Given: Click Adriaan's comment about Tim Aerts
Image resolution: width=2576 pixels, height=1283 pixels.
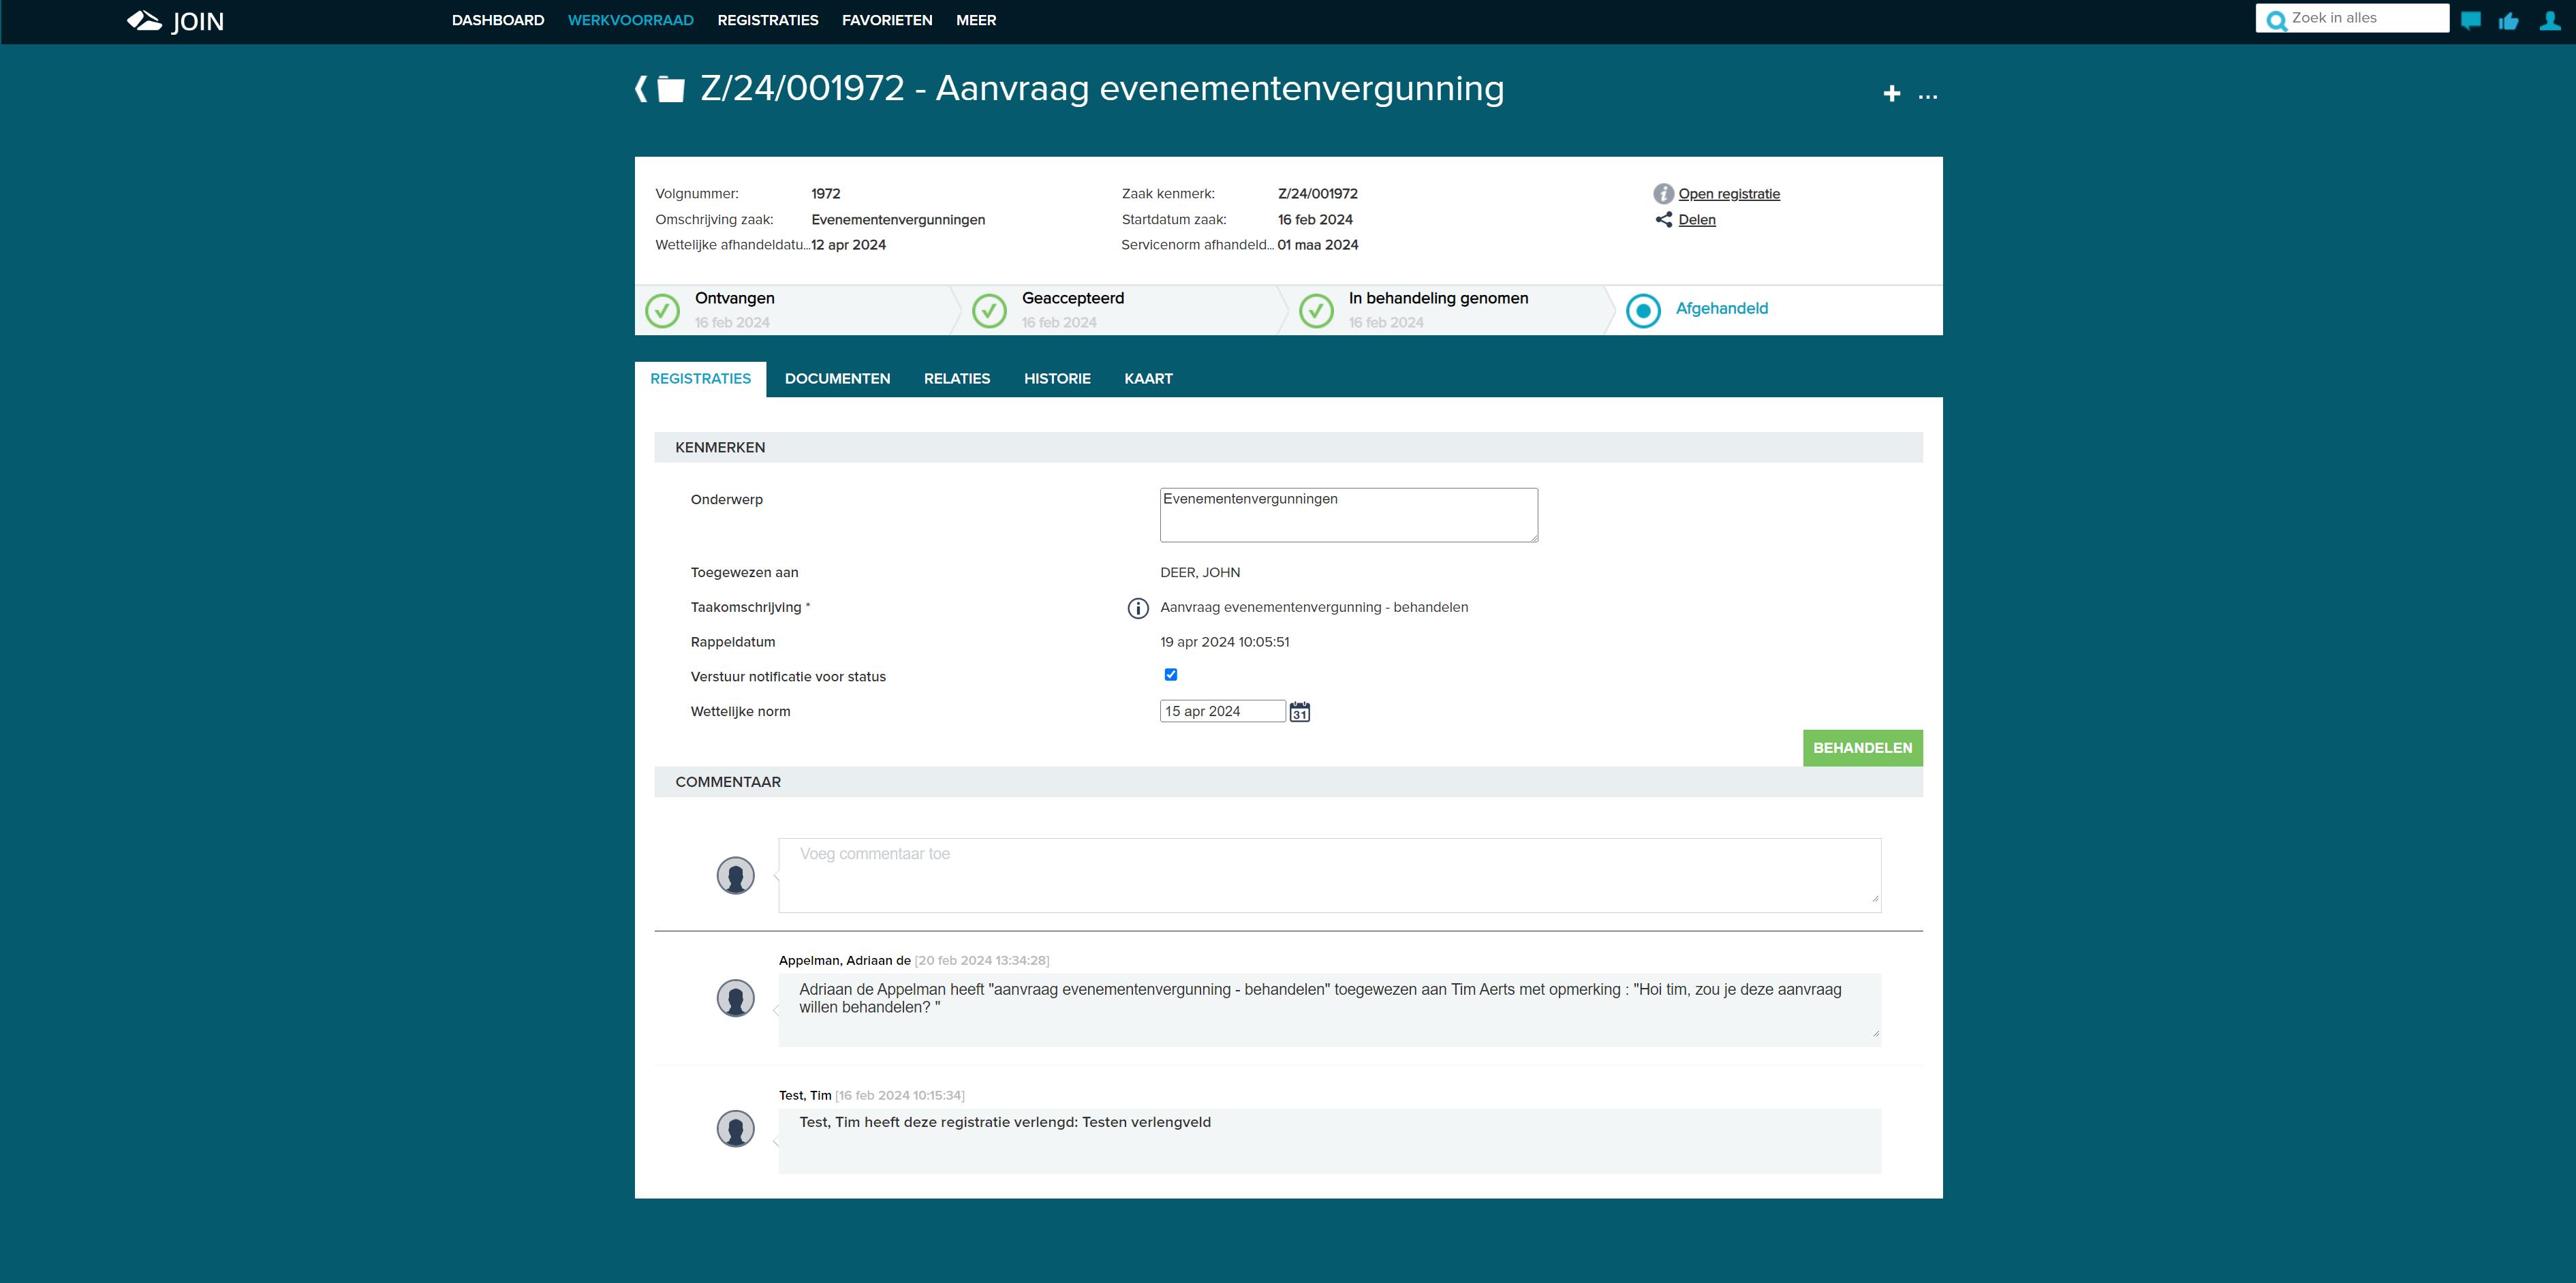Looking at the screenshot, I should (1329, 1010).
